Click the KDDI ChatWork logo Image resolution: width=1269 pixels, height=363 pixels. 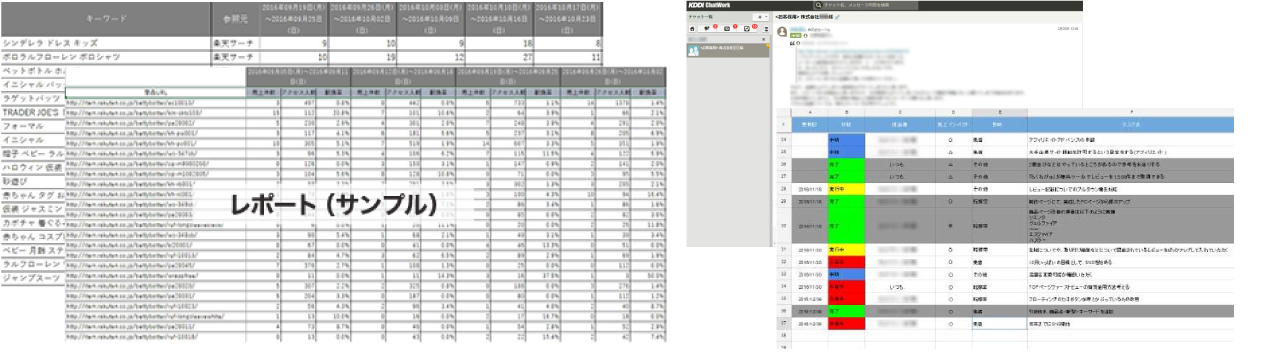709,5
